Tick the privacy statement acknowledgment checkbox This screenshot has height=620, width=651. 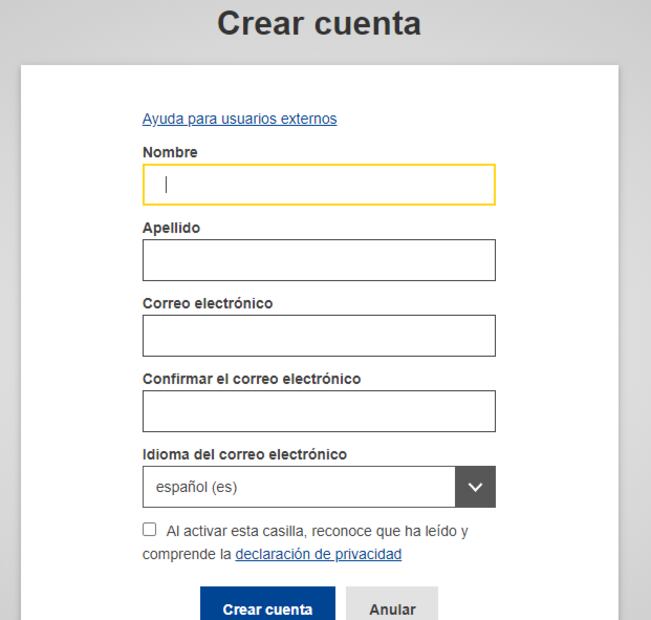click(x=149, y=530)
